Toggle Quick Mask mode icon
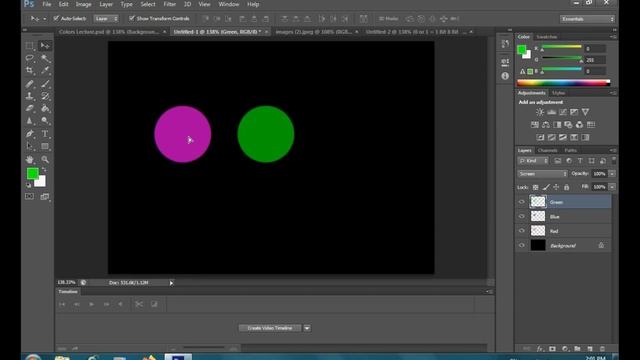Screen dimensions: 640x360 pyautogui.click(x=29, y=197)
